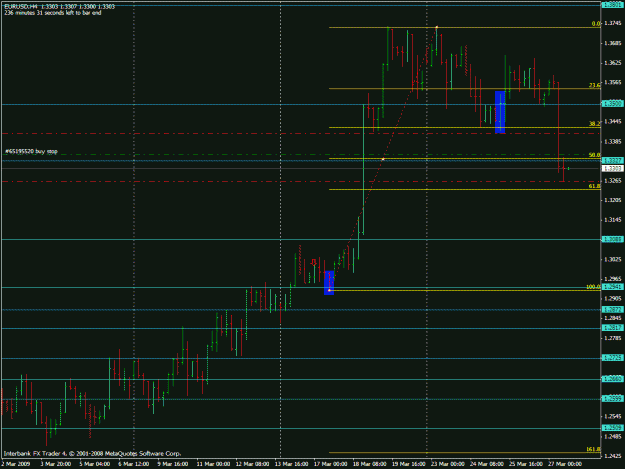Click the '11 Mar 00:00' time axis label
The height and width of the screenshot is (469, 625).
213,464
